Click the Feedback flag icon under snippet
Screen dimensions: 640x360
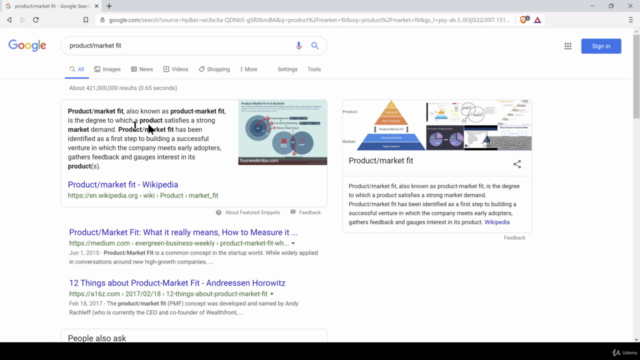coord(293,212)
